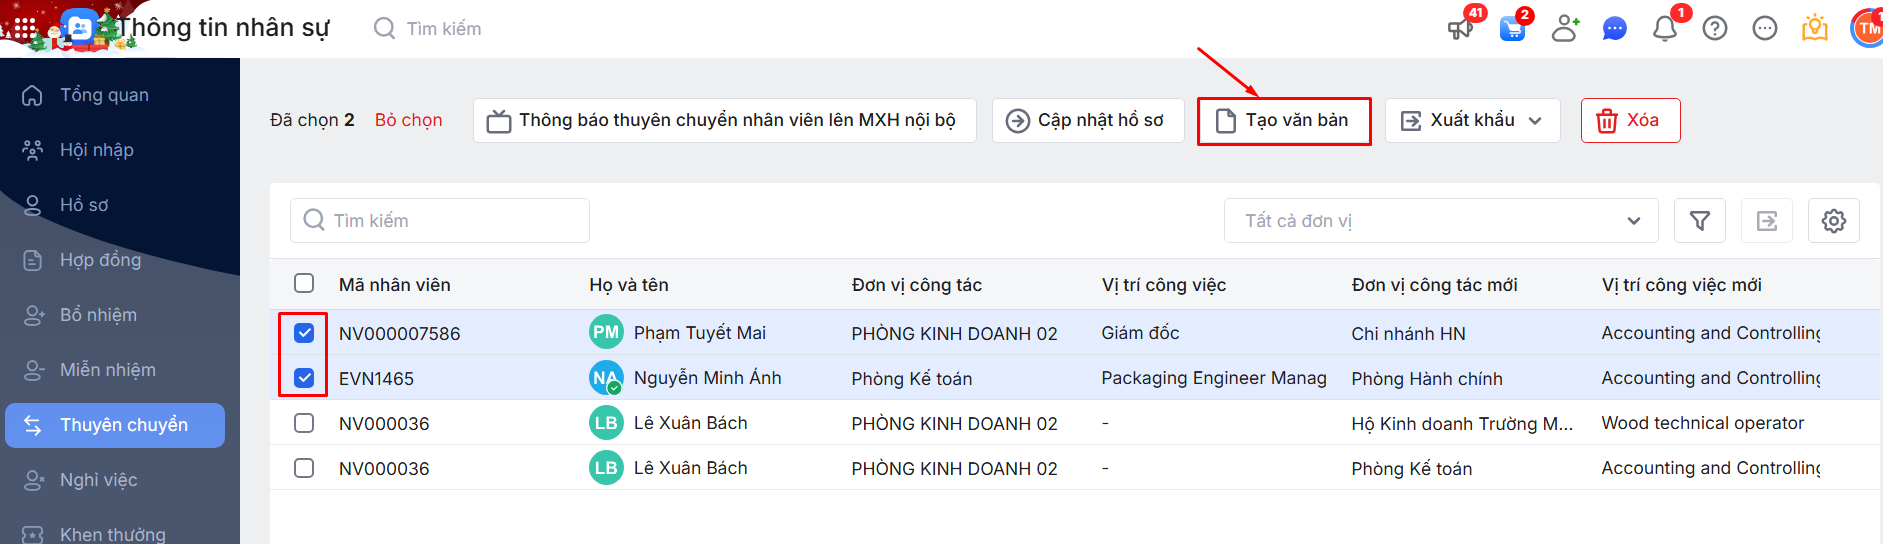
Task: Click the megaphone announcements icon
Action: pyautogui.click(x=1460, y=28)
